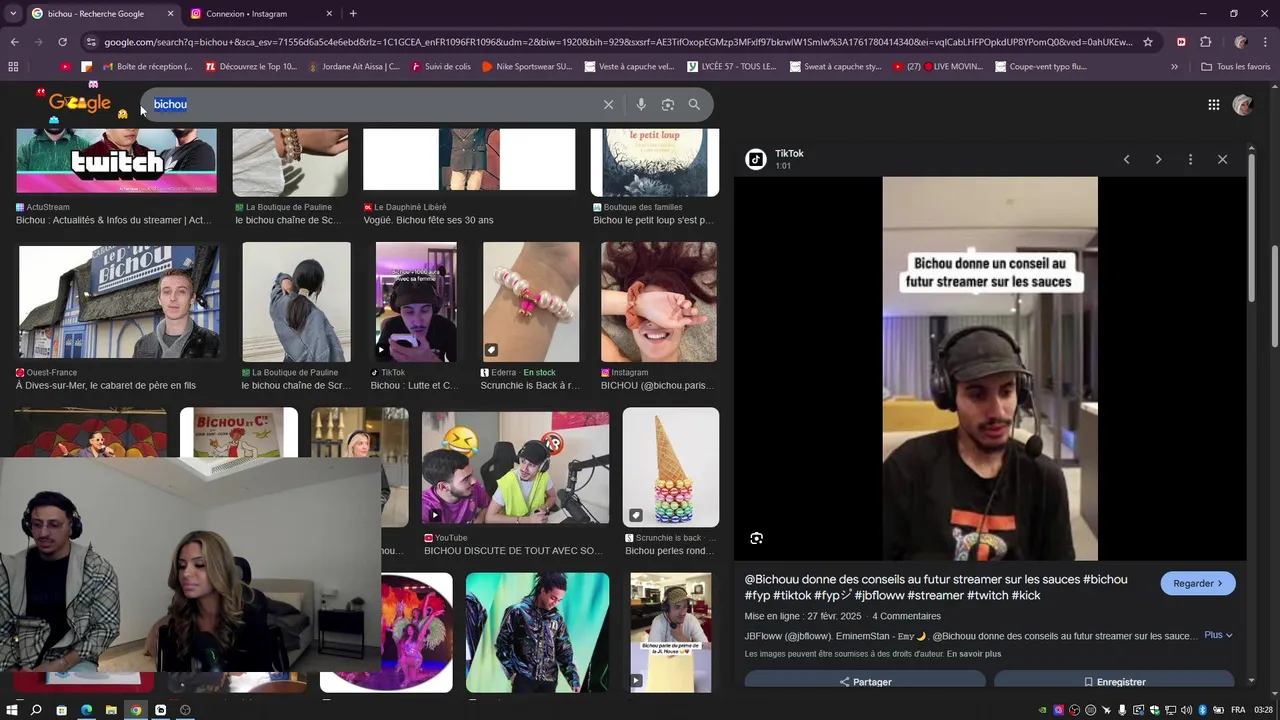Reload the page
The width and height of the screenshot is (1280, 720).
[62, 42]
